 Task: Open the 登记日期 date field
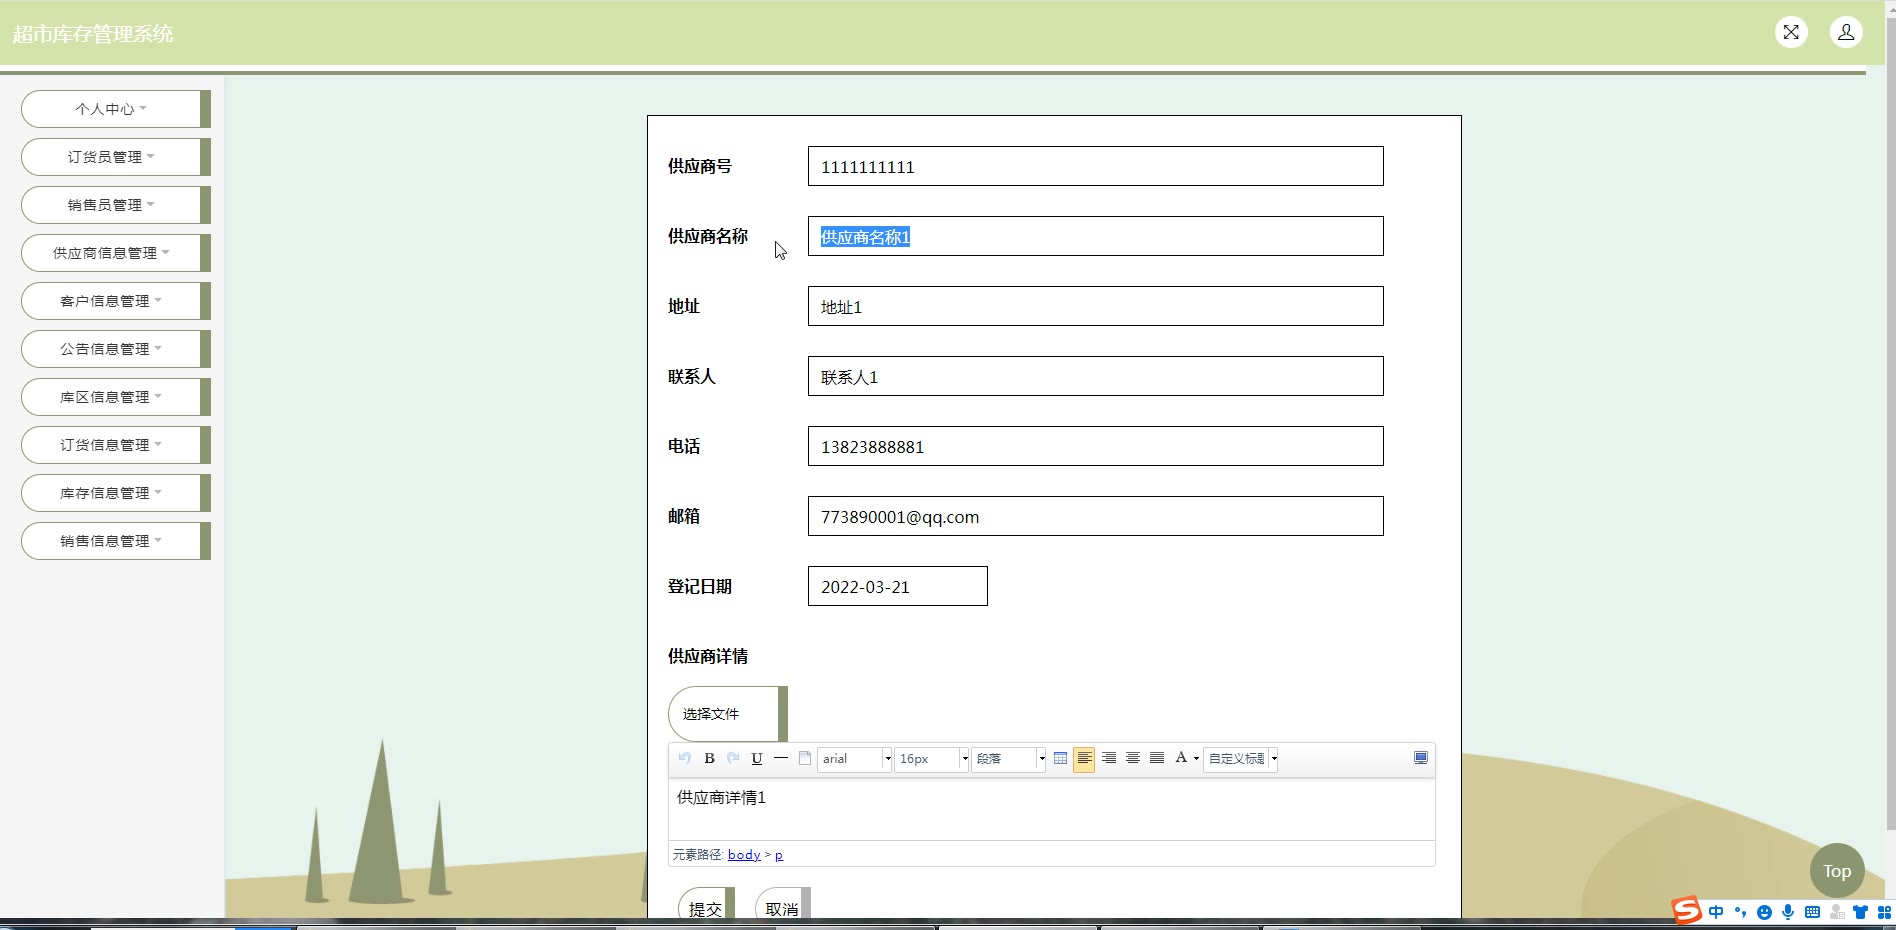pyautogui.click(x=897, y=586)
